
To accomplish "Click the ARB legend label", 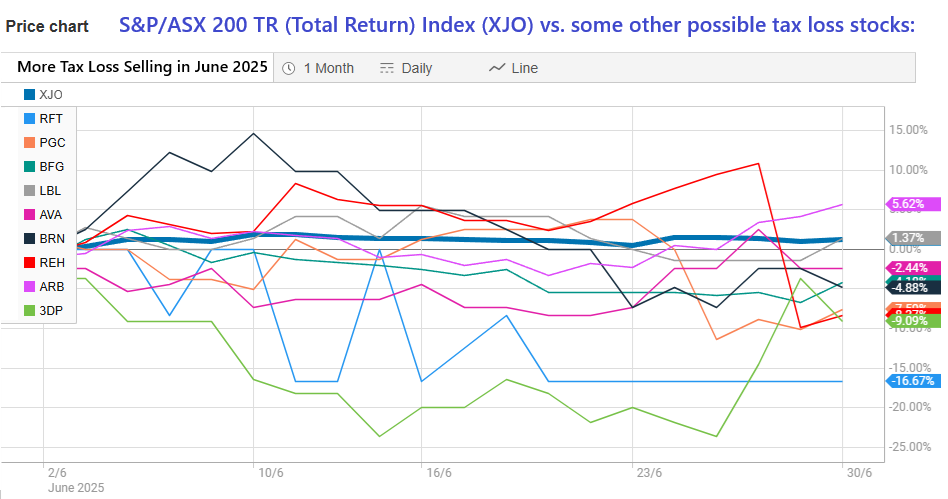I will point(51,286).
